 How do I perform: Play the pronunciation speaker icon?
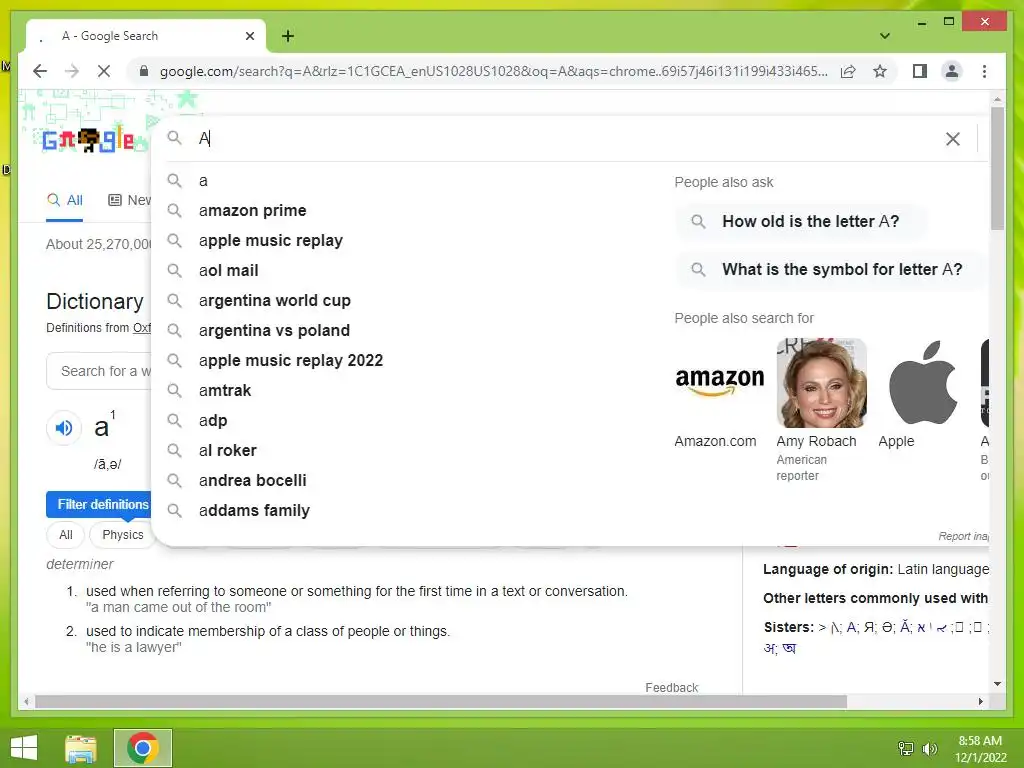click(64, 428)
